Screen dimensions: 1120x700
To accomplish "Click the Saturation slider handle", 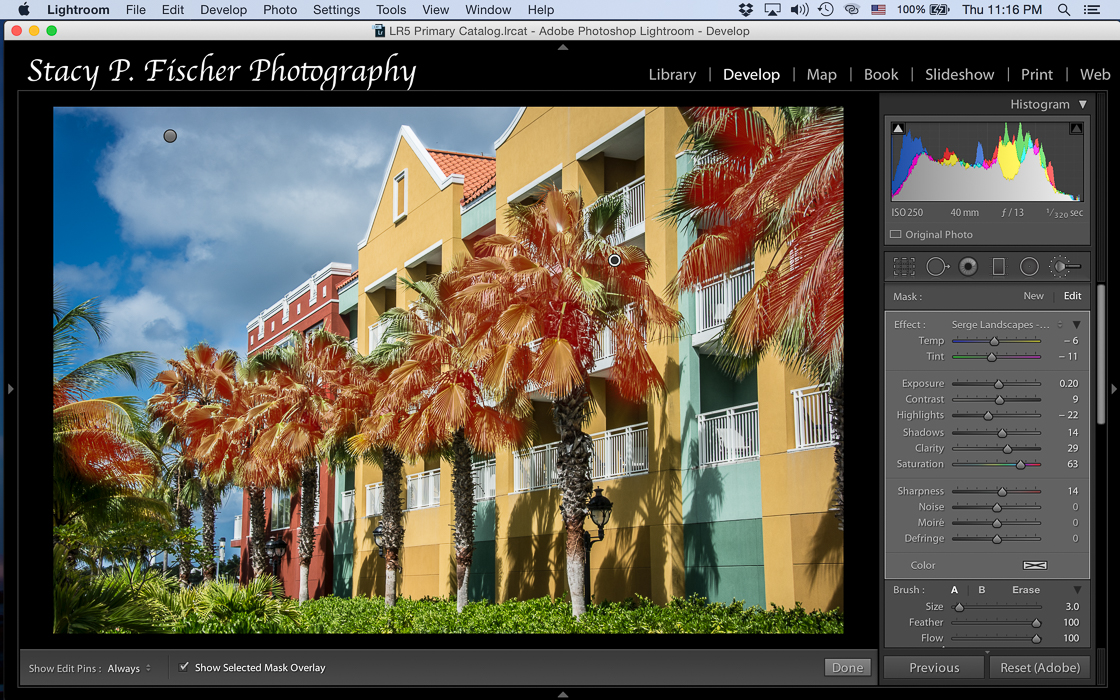I will click(1021, 465).
